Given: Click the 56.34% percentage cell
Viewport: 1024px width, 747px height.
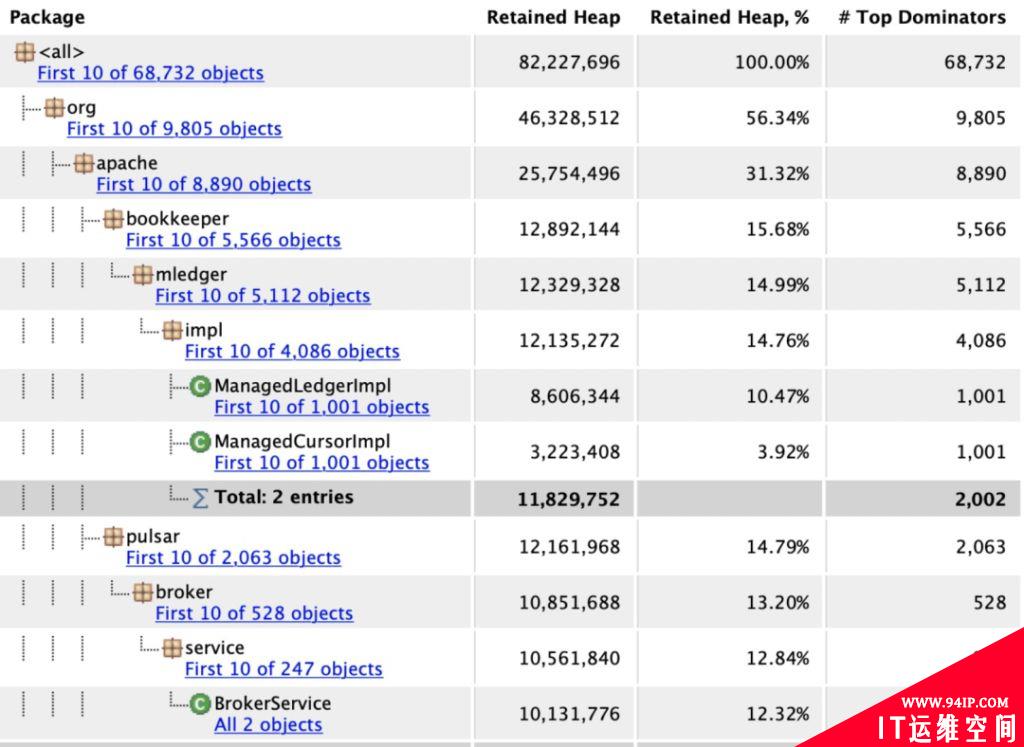Looking at the screenshot, I should tap(777, 118).
